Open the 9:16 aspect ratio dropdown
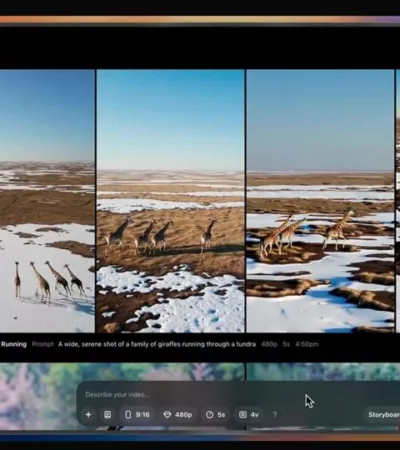 137,415
